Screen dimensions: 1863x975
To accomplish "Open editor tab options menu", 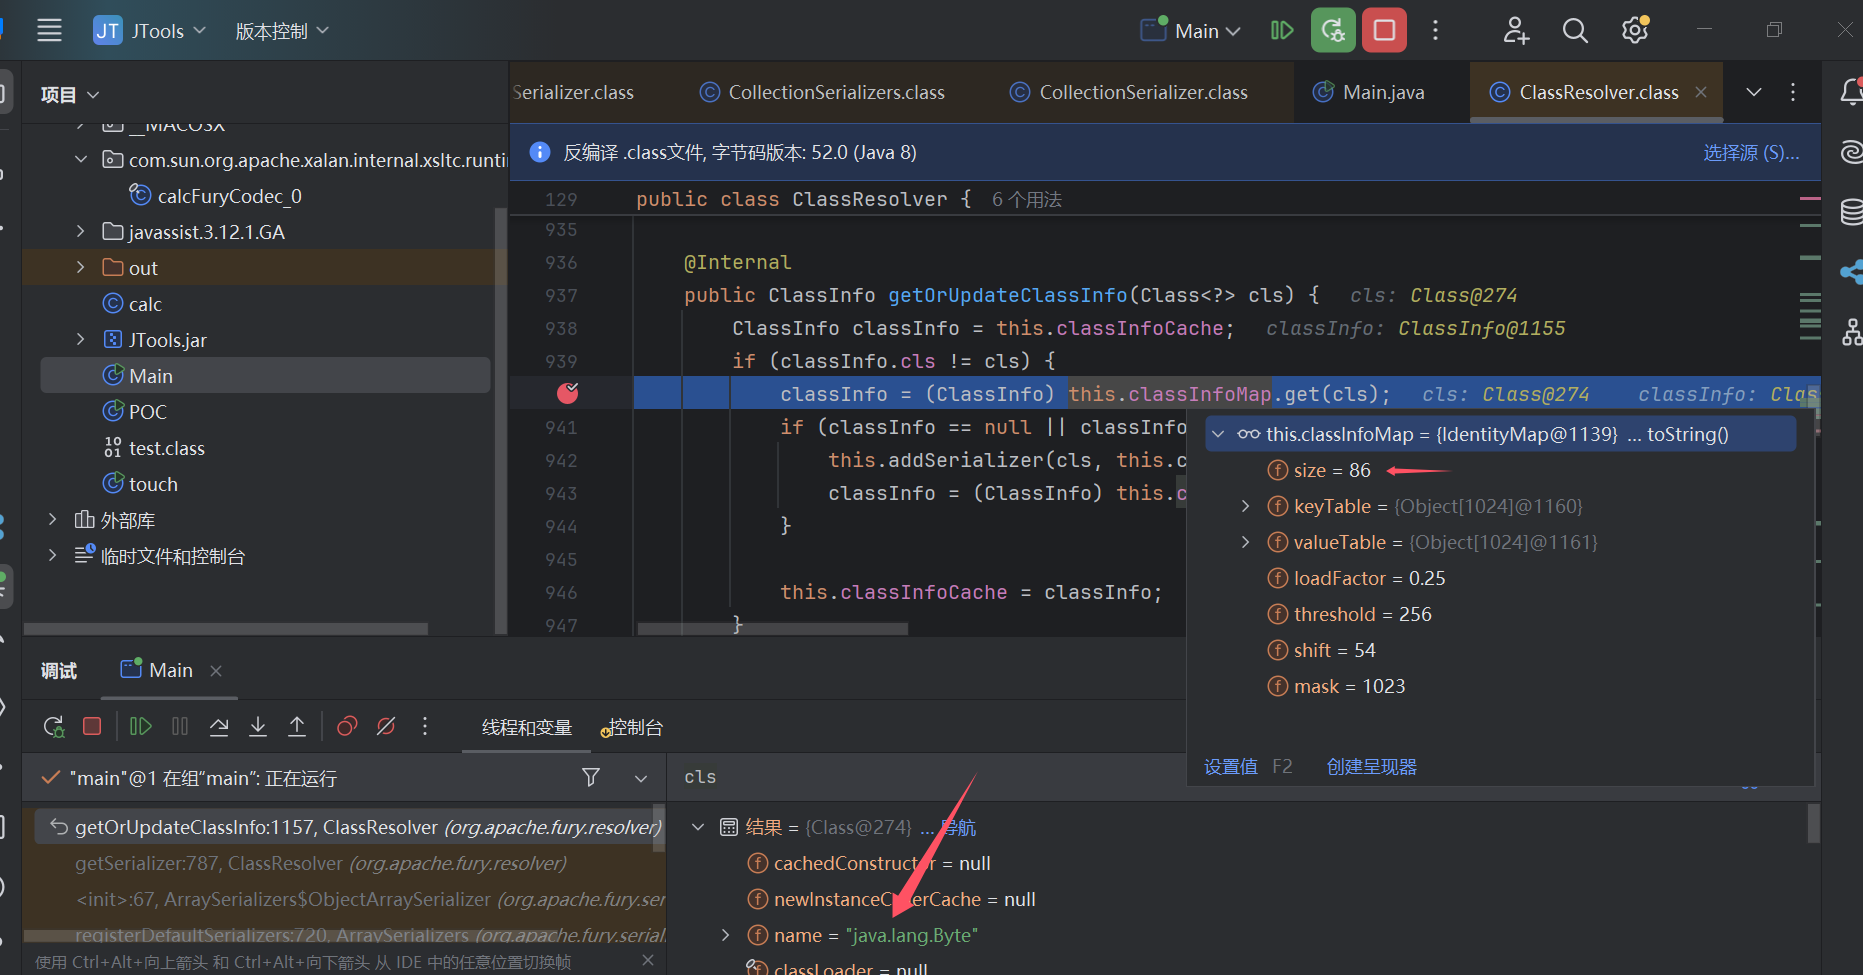I will (x=1793, y=92).
